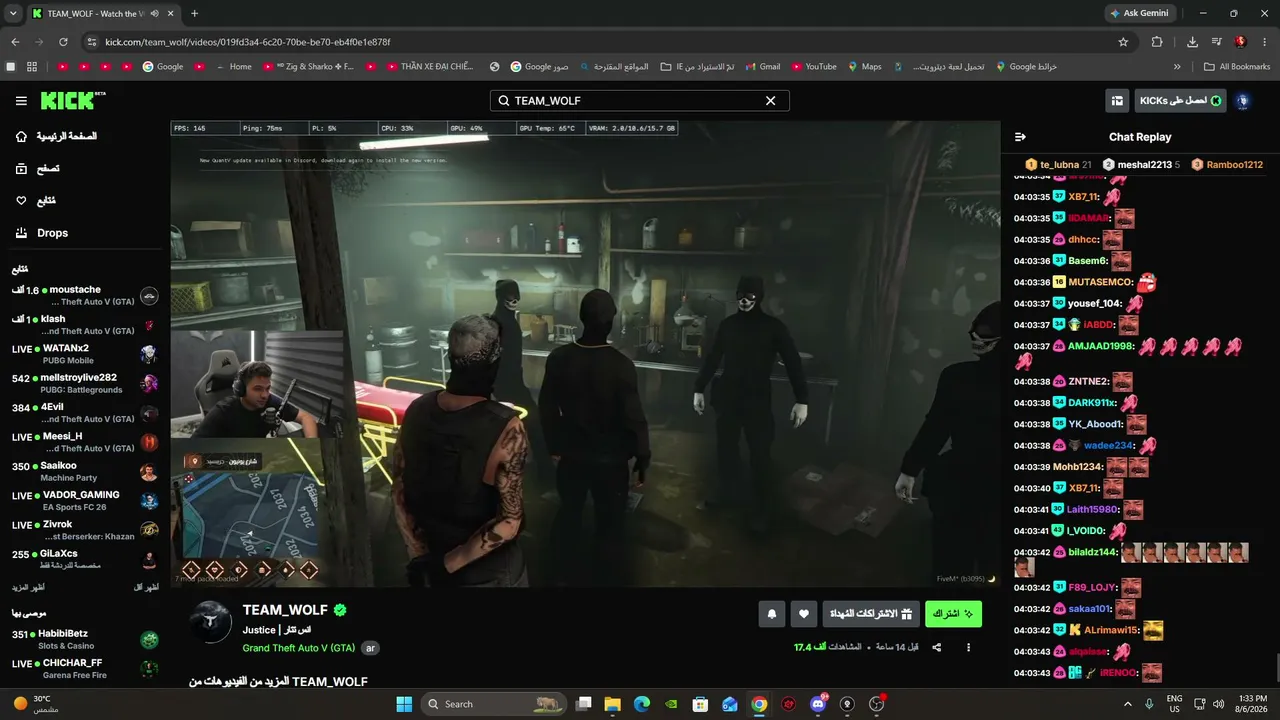The image size is (1280, 720).
Task: Open the Zivrok channel in sidebar
Action: (85, 530)
